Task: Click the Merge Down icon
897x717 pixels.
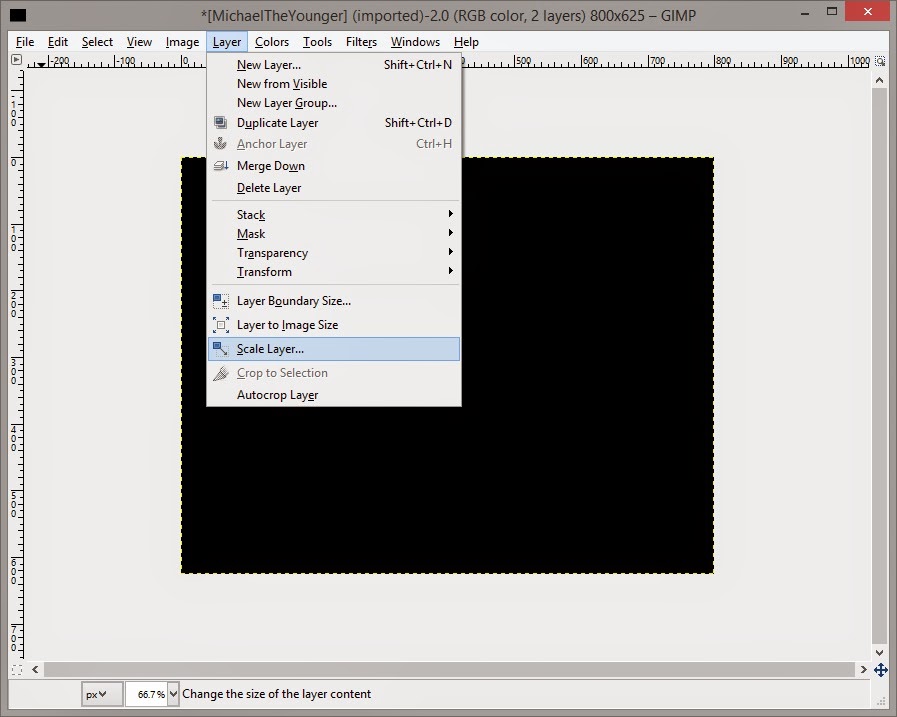Action: click(x=220, y=166)
